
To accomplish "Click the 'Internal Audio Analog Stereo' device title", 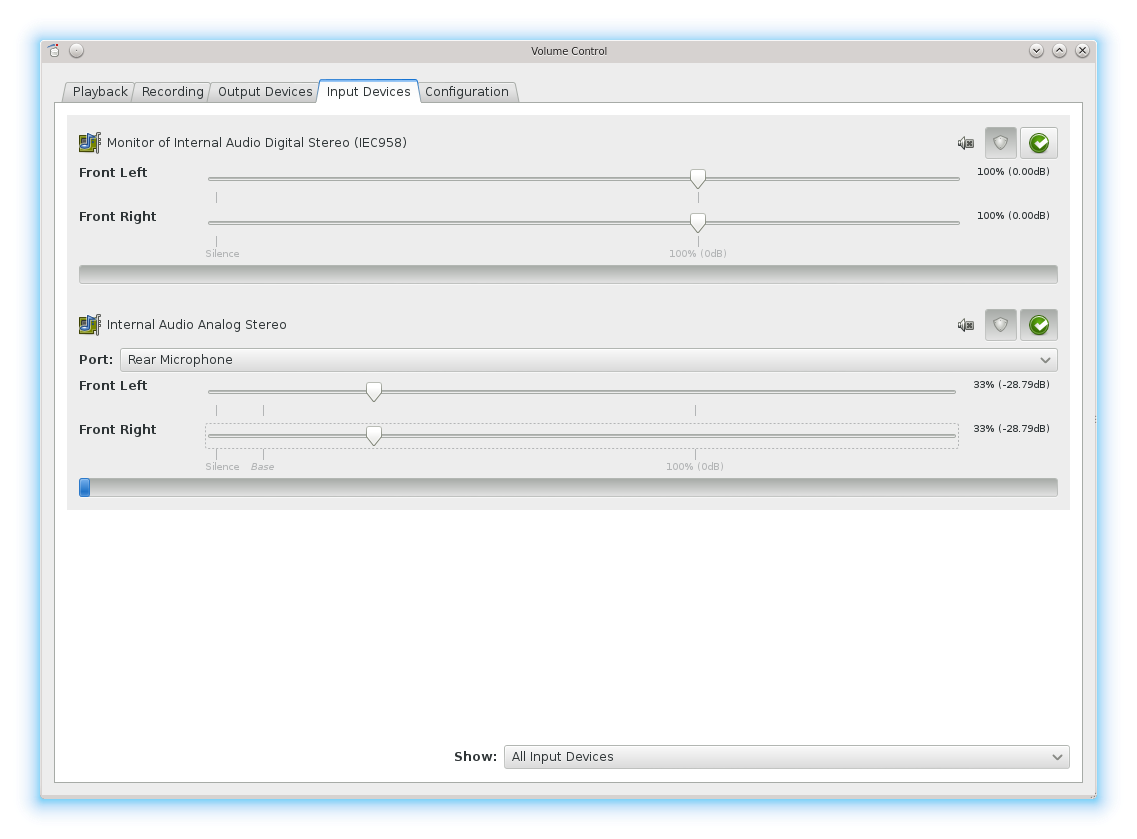I will 197,324.
